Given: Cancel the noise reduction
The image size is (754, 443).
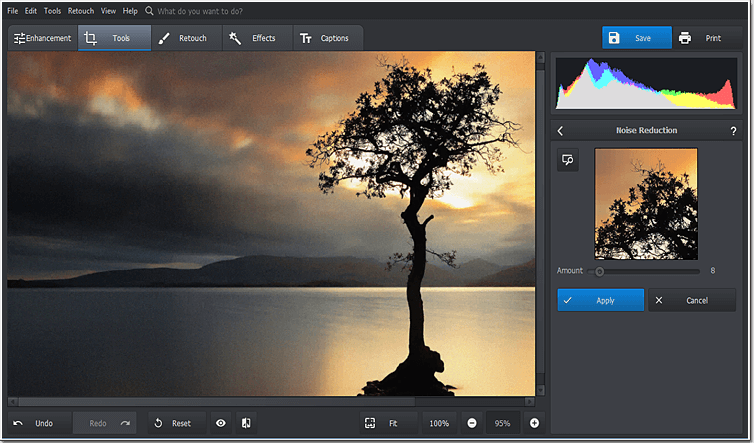Looking at the screenshot, I should (x=692, y=300).
